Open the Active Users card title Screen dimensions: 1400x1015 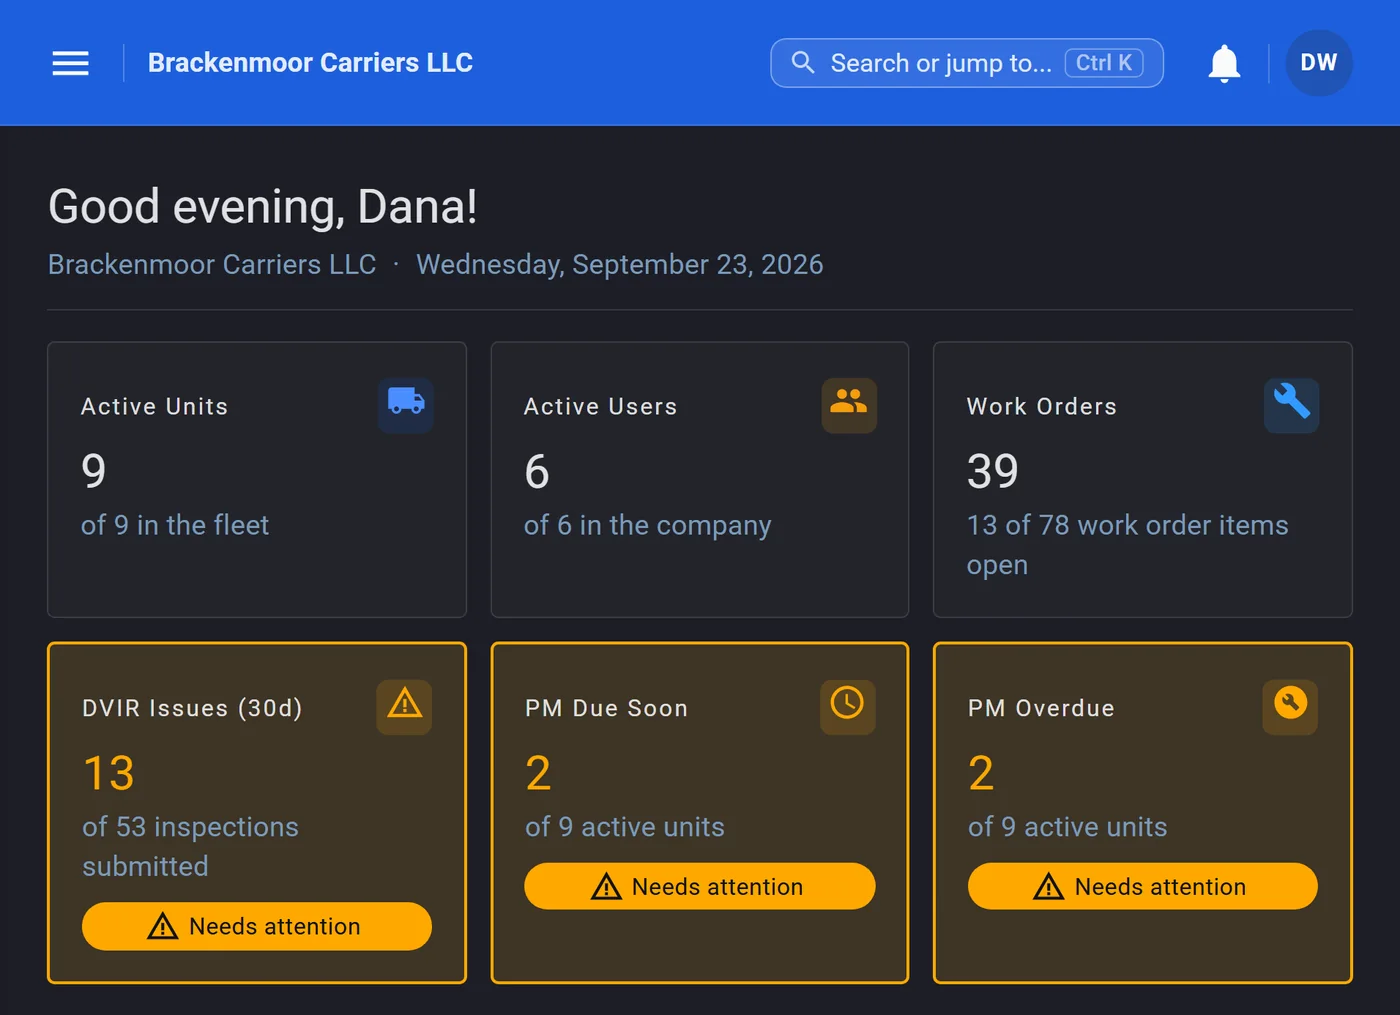click(x=601, y=407)
